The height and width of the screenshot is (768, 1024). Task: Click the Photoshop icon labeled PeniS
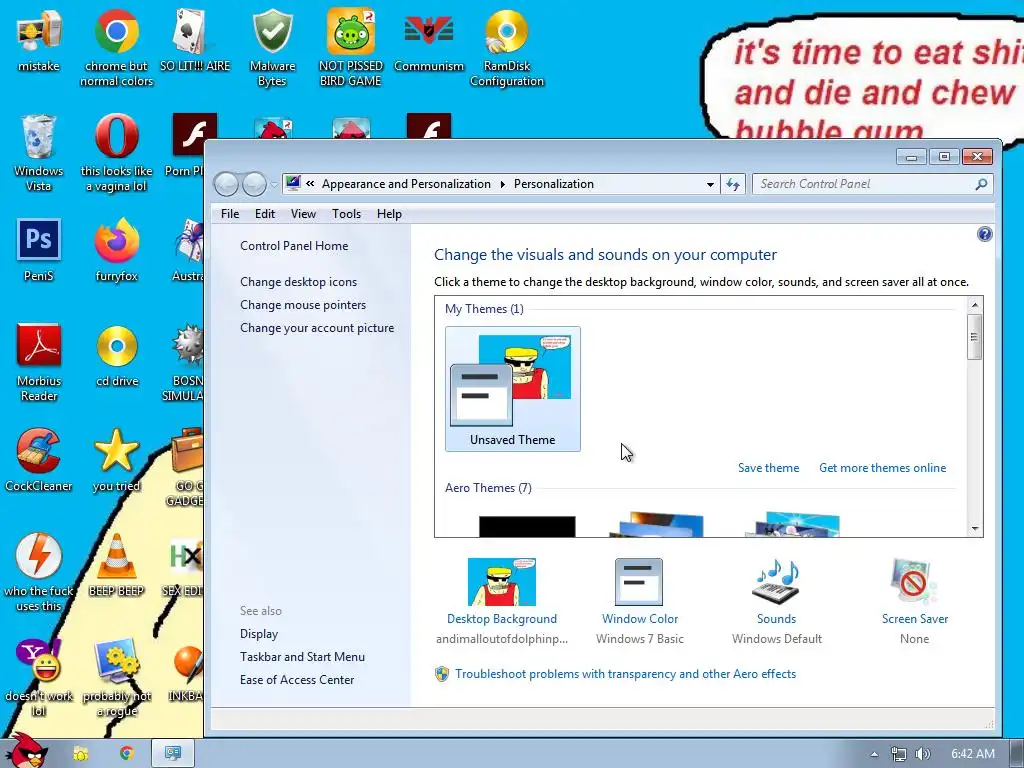(39, 251)
